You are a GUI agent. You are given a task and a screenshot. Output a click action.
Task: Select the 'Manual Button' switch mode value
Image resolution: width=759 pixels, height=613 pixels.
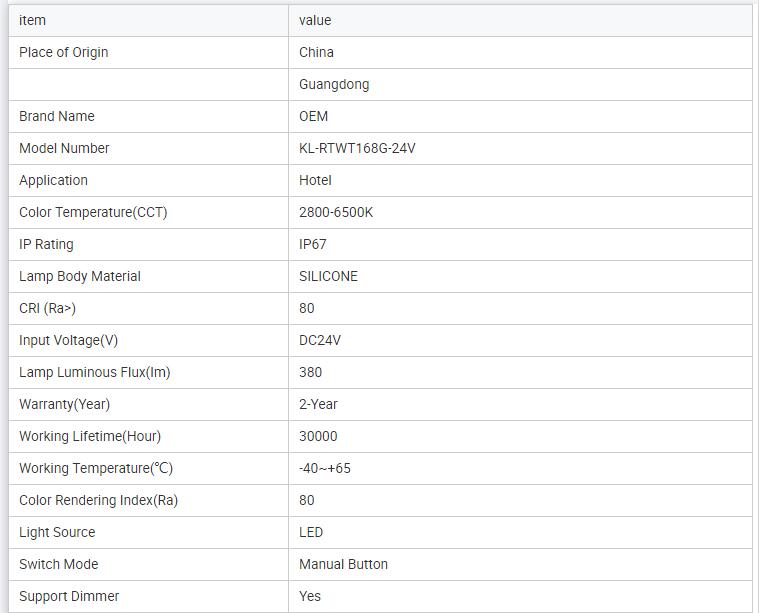tap(343, 564)
